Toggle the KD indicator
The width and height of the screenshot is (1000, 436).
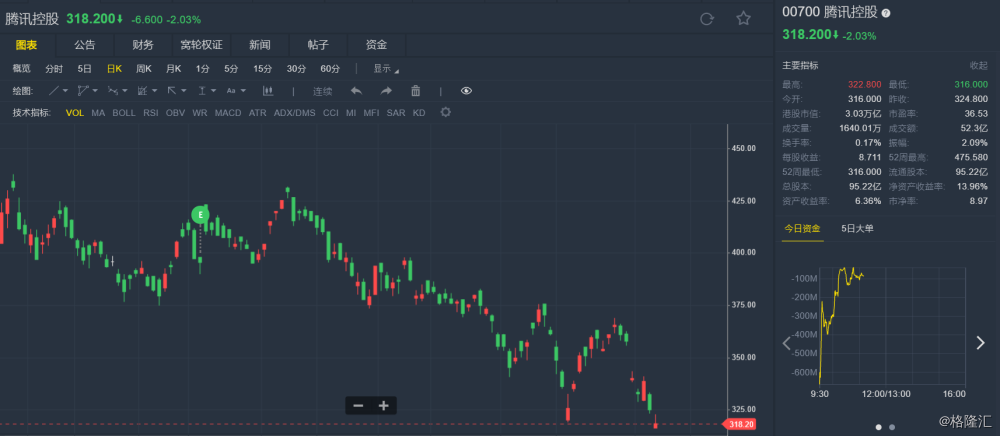pyautogui.click(x=419, y=113)
